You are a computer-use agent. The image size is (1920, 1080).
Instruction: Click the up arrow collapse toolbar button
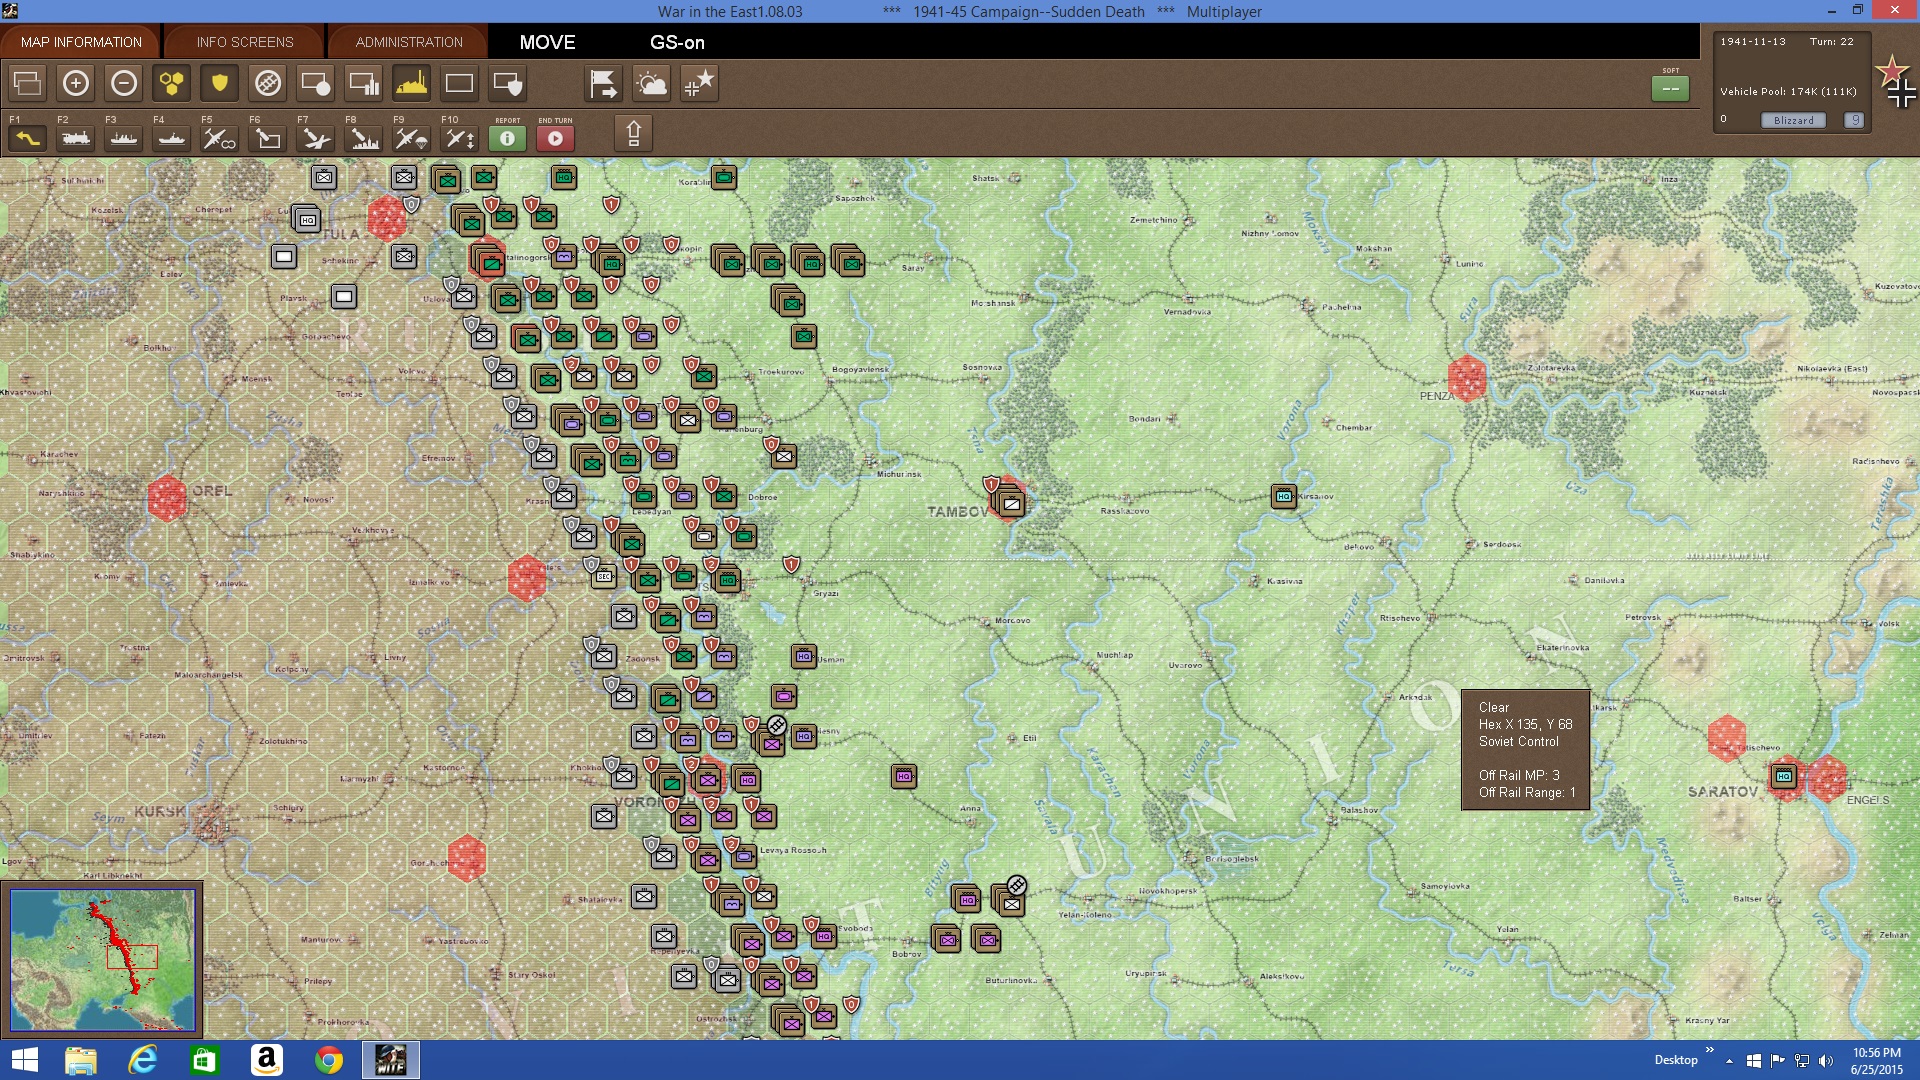point(633,133)
